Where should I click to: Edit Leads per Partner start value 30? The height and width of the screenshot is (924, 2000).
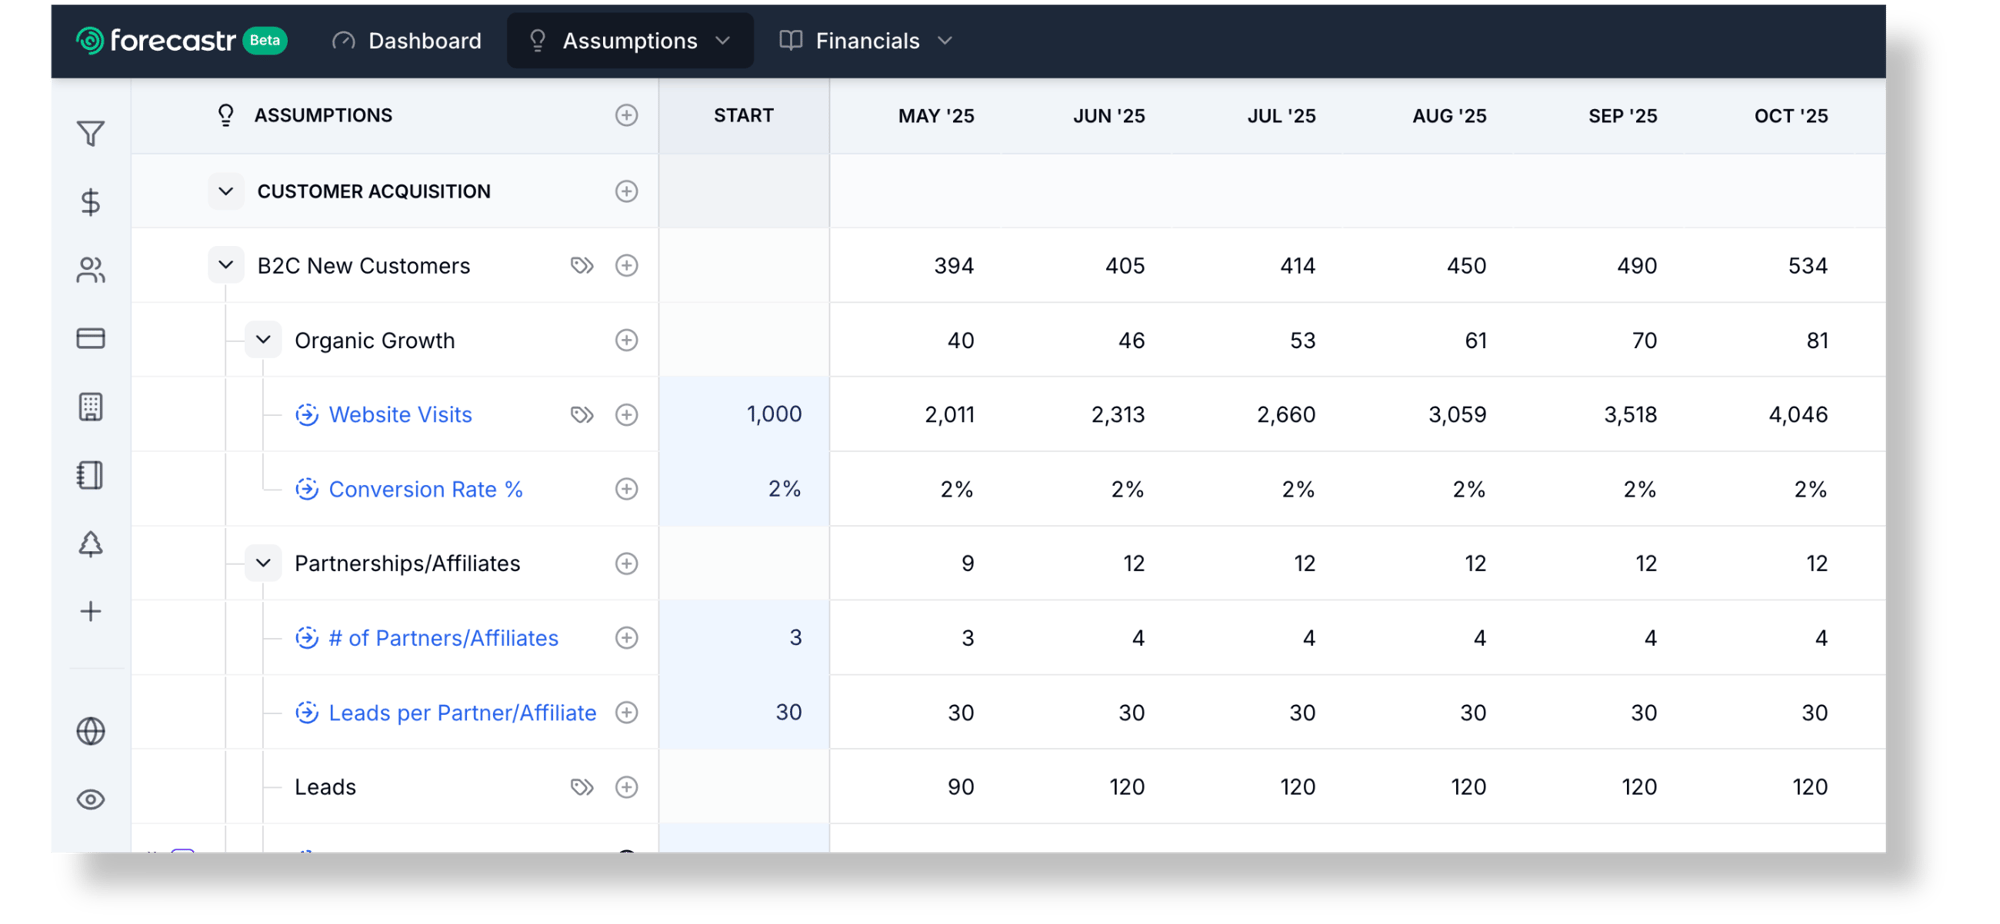coord(744,712)
